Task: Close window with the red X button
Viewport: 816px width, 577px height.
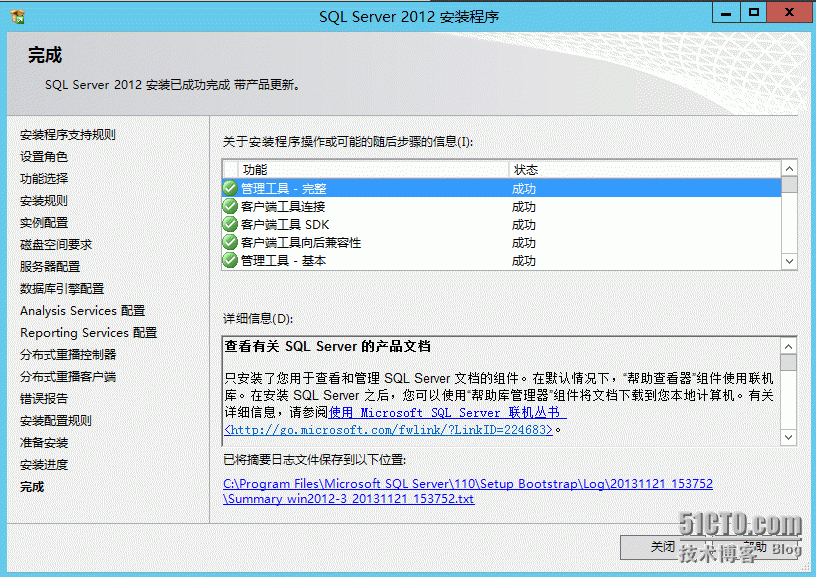Action: point(789,12)
